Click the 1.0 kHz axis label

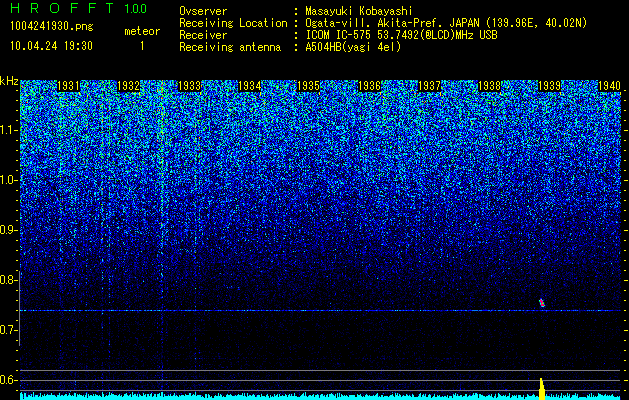coord(8,181)
